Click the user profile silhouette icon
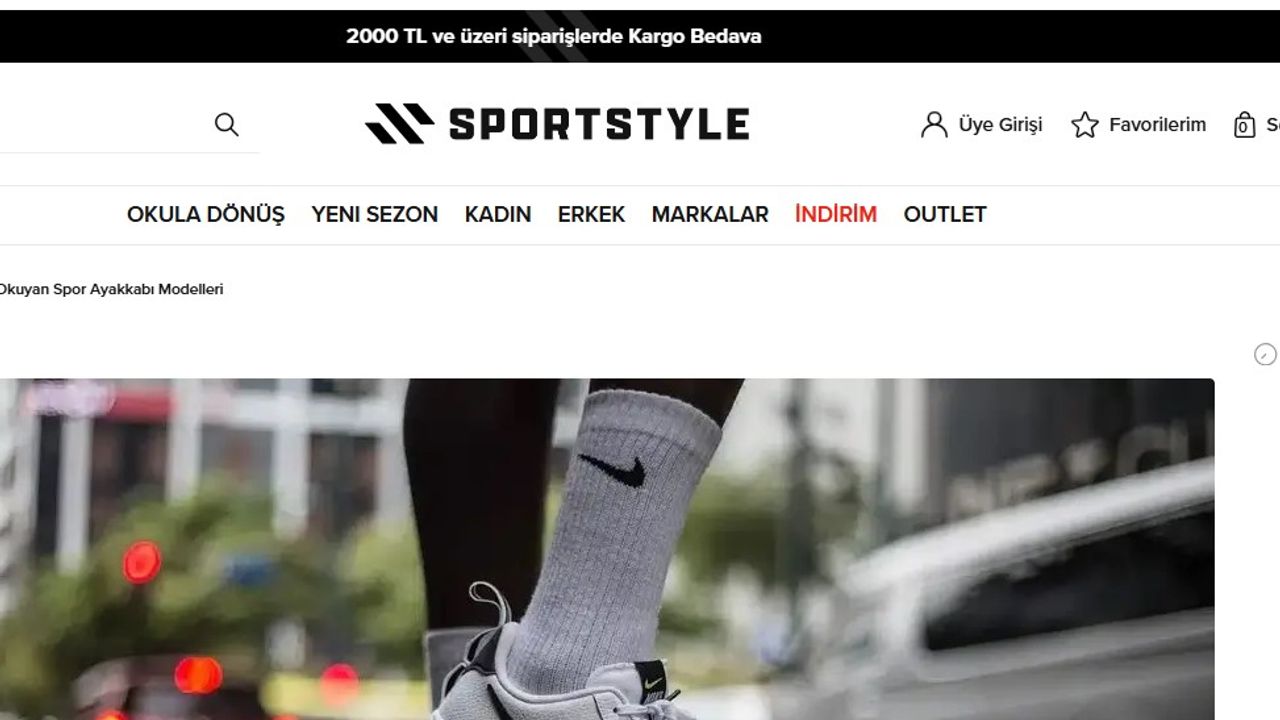Image resolution: width=1280 pixels, height=720 pixels. [x=934, y=125]
